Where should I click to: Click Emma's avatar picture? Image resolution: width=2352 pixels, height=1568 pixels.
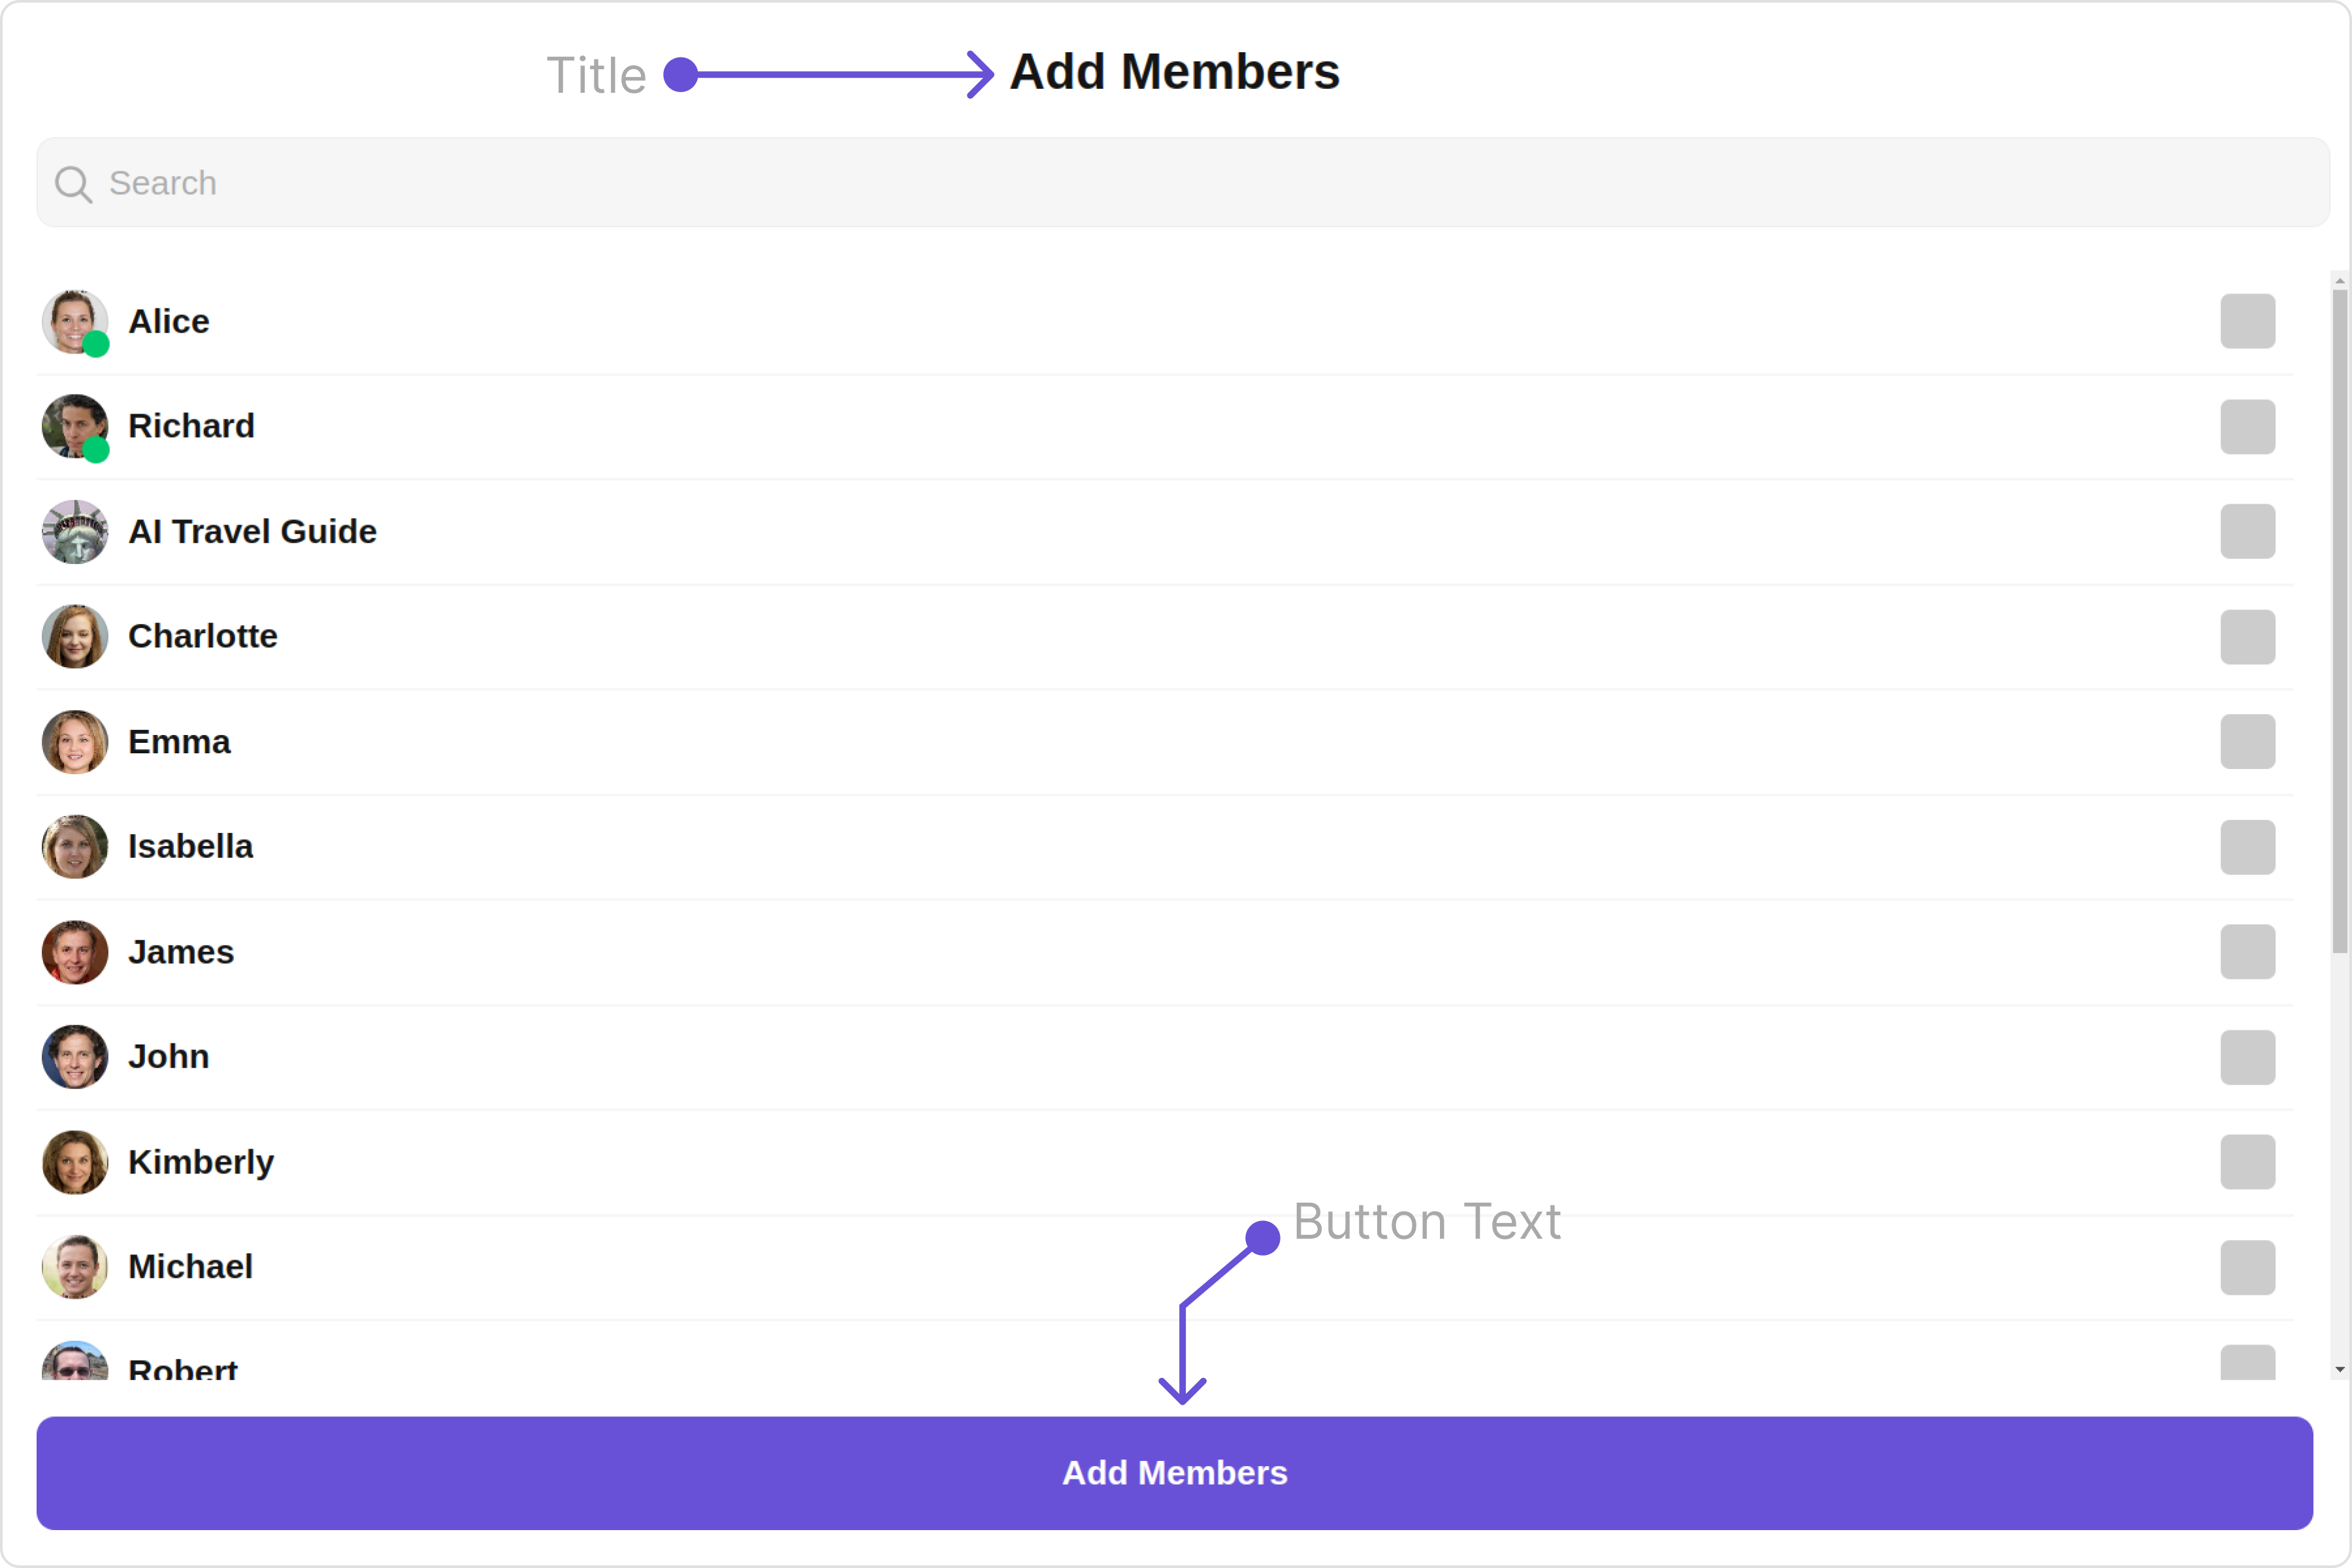pyautogui.click(x=74, y=742)
